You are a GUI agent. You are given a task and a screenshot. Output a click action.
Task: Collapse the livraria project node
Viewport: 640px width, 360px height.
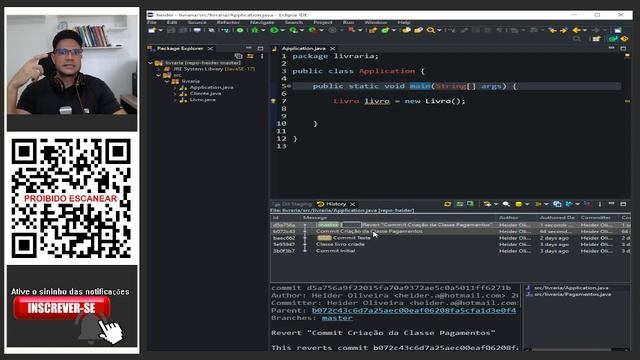point(151,63)
